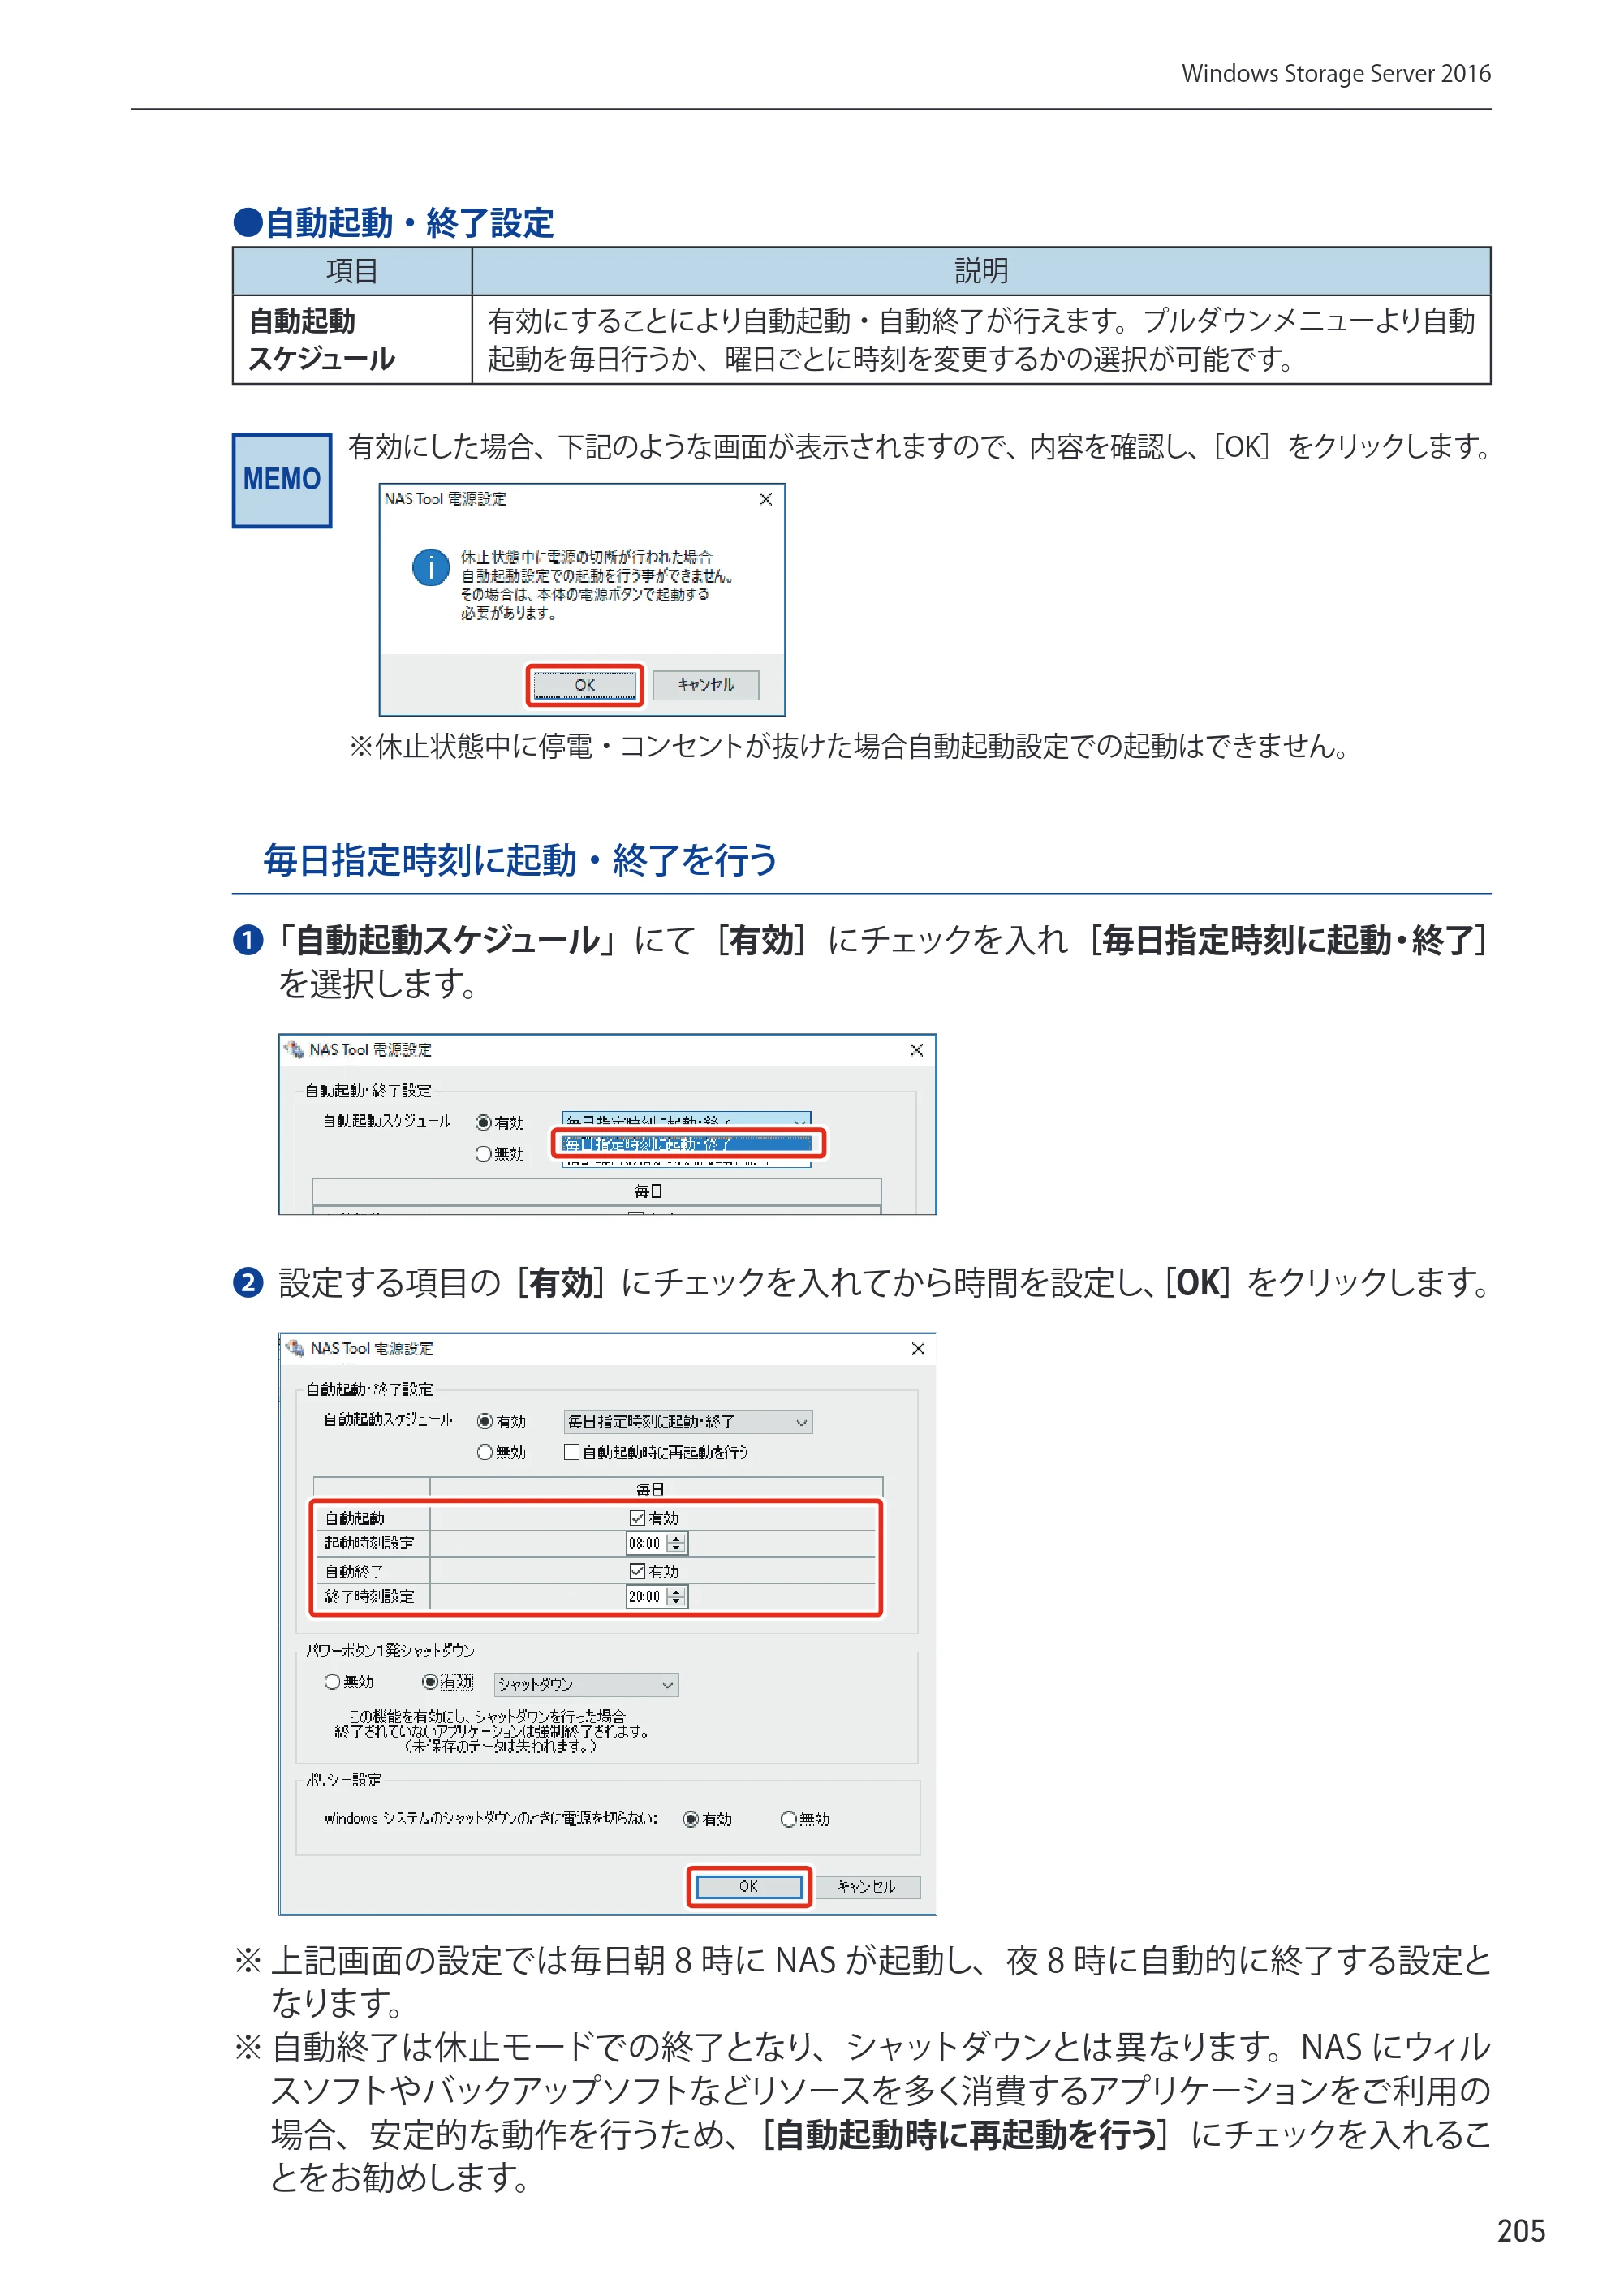Toggle the 自動起動 有効 checkbox in schedule table

pyautogui.click(x=637, y=1518)
